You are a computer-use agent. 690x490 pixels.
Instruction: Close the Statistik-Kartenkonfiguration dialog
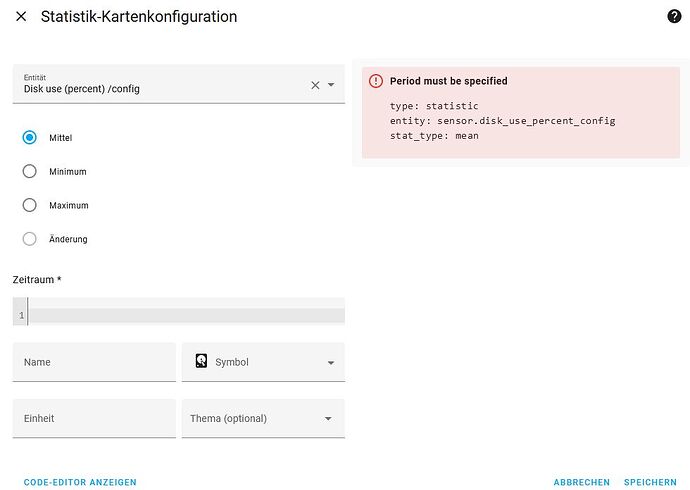(21, 17)
